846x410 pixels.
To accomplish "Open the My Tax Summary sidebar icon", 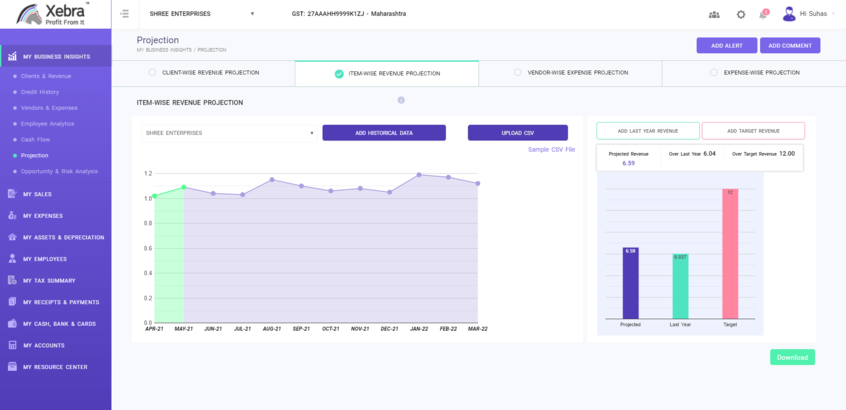I will (x=11, y=281).
